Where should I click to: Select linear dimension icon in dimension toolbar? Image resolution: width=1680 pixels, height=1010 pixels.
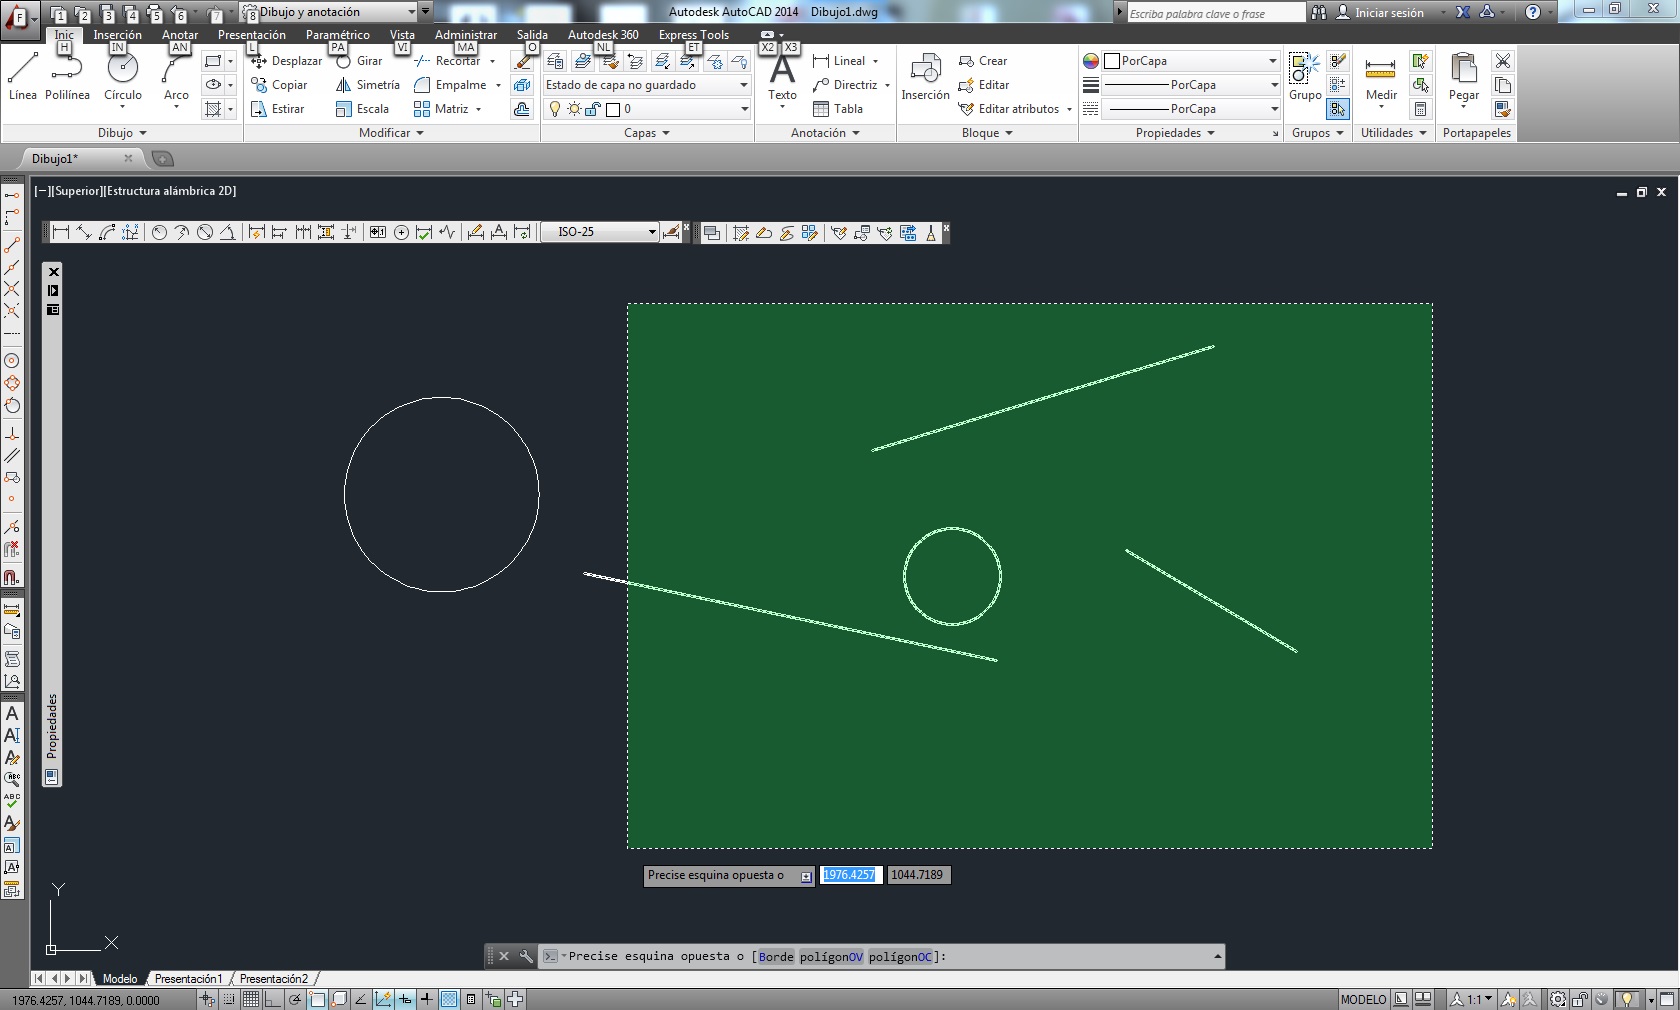point(61,233)
